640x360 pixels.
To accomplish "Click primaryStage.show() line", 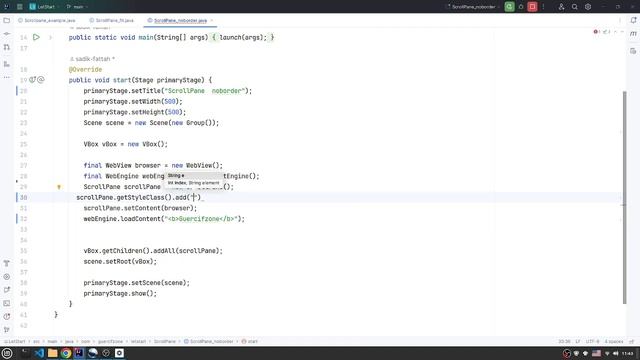I will (x=120, y=293).
